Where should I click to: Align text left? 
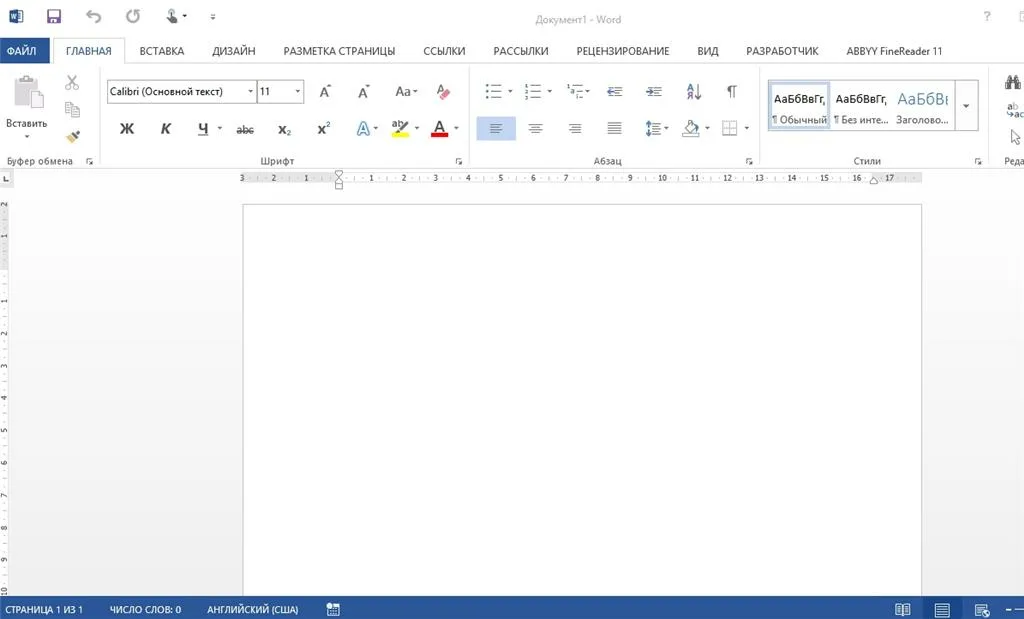click(x=496, y=129)
